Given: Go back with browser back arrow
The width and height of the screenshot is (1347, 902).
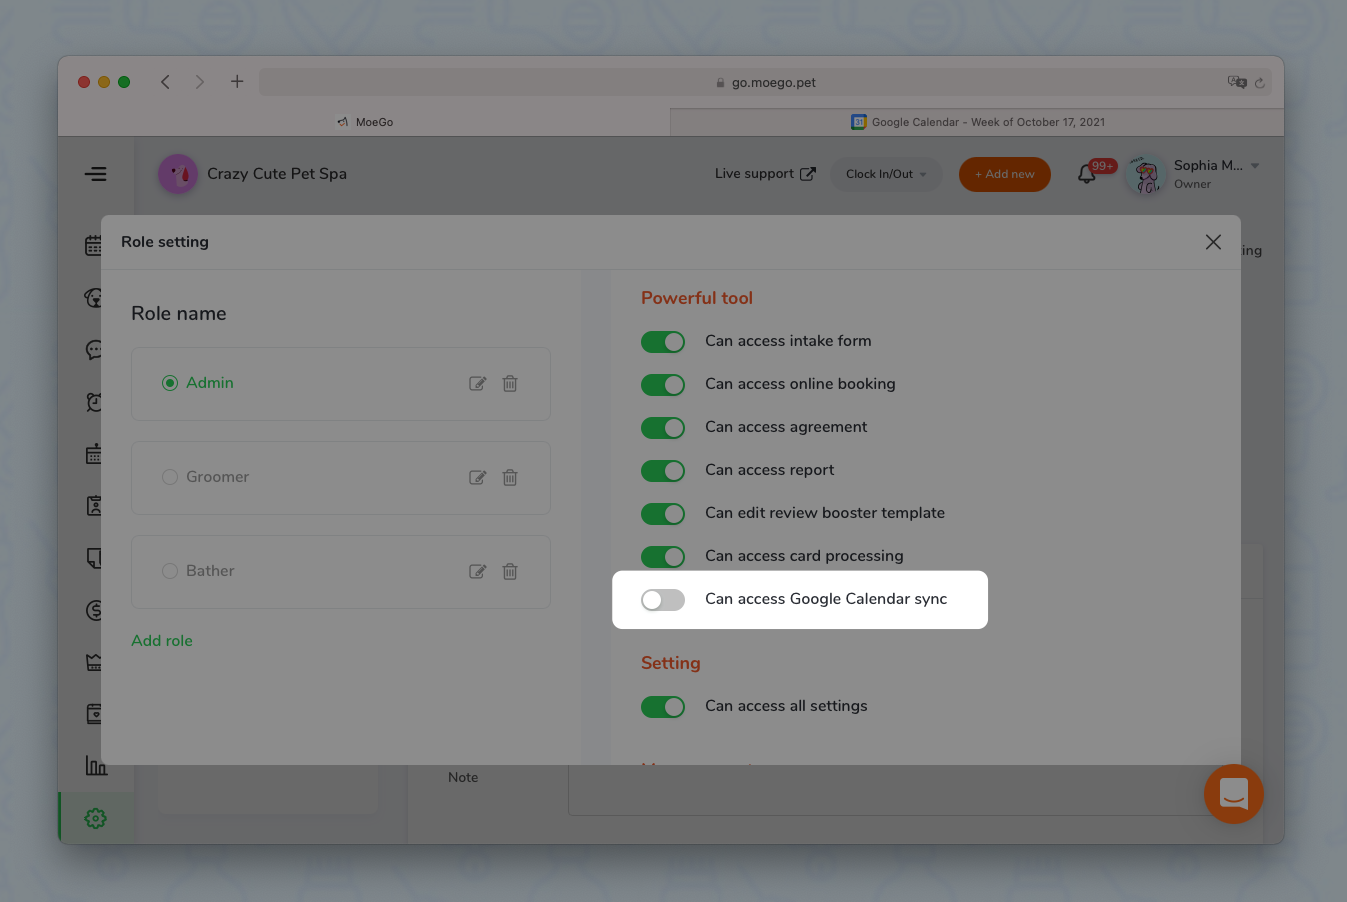Looking at the screenshot, I should (x=165, y=82).
